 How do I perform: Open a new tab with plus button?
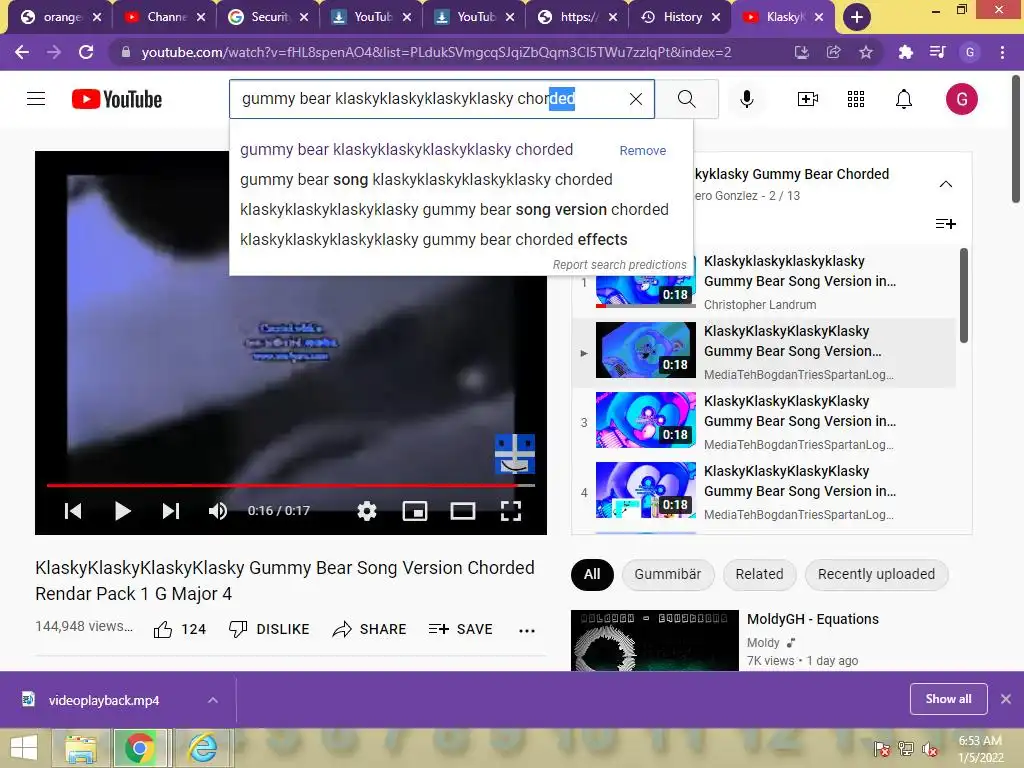pos(857,17)
